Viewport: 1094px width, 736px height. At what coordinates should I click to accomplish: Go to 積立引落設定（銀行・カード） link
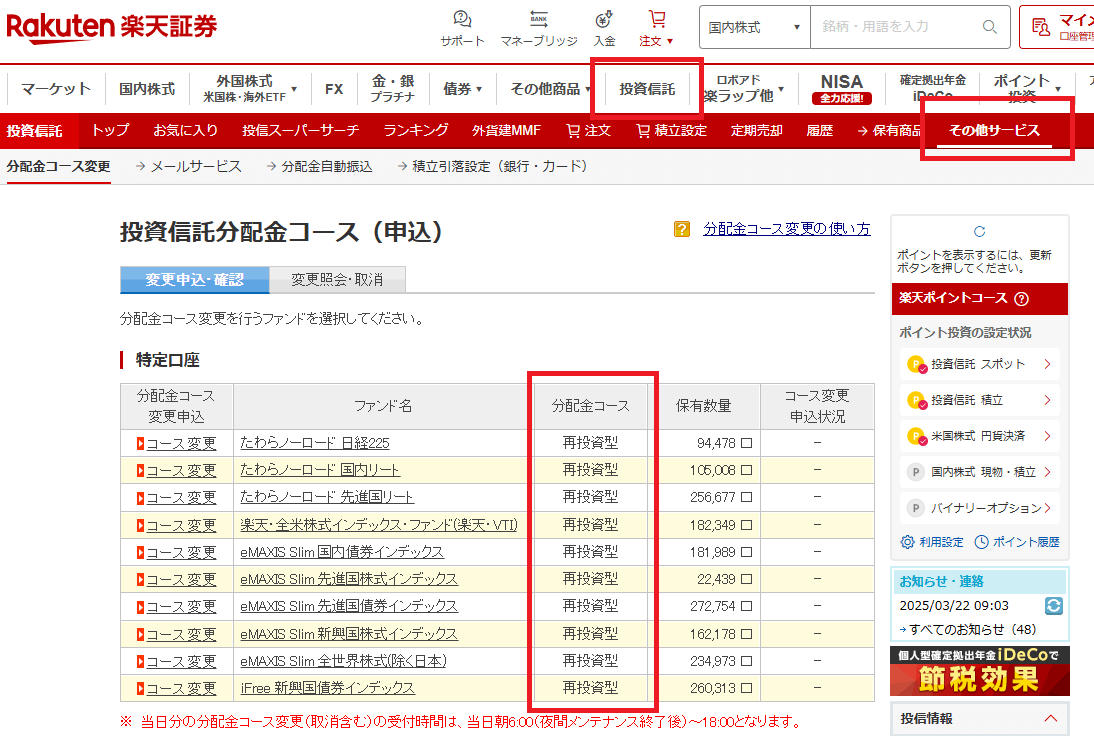(x=500, y=167)
